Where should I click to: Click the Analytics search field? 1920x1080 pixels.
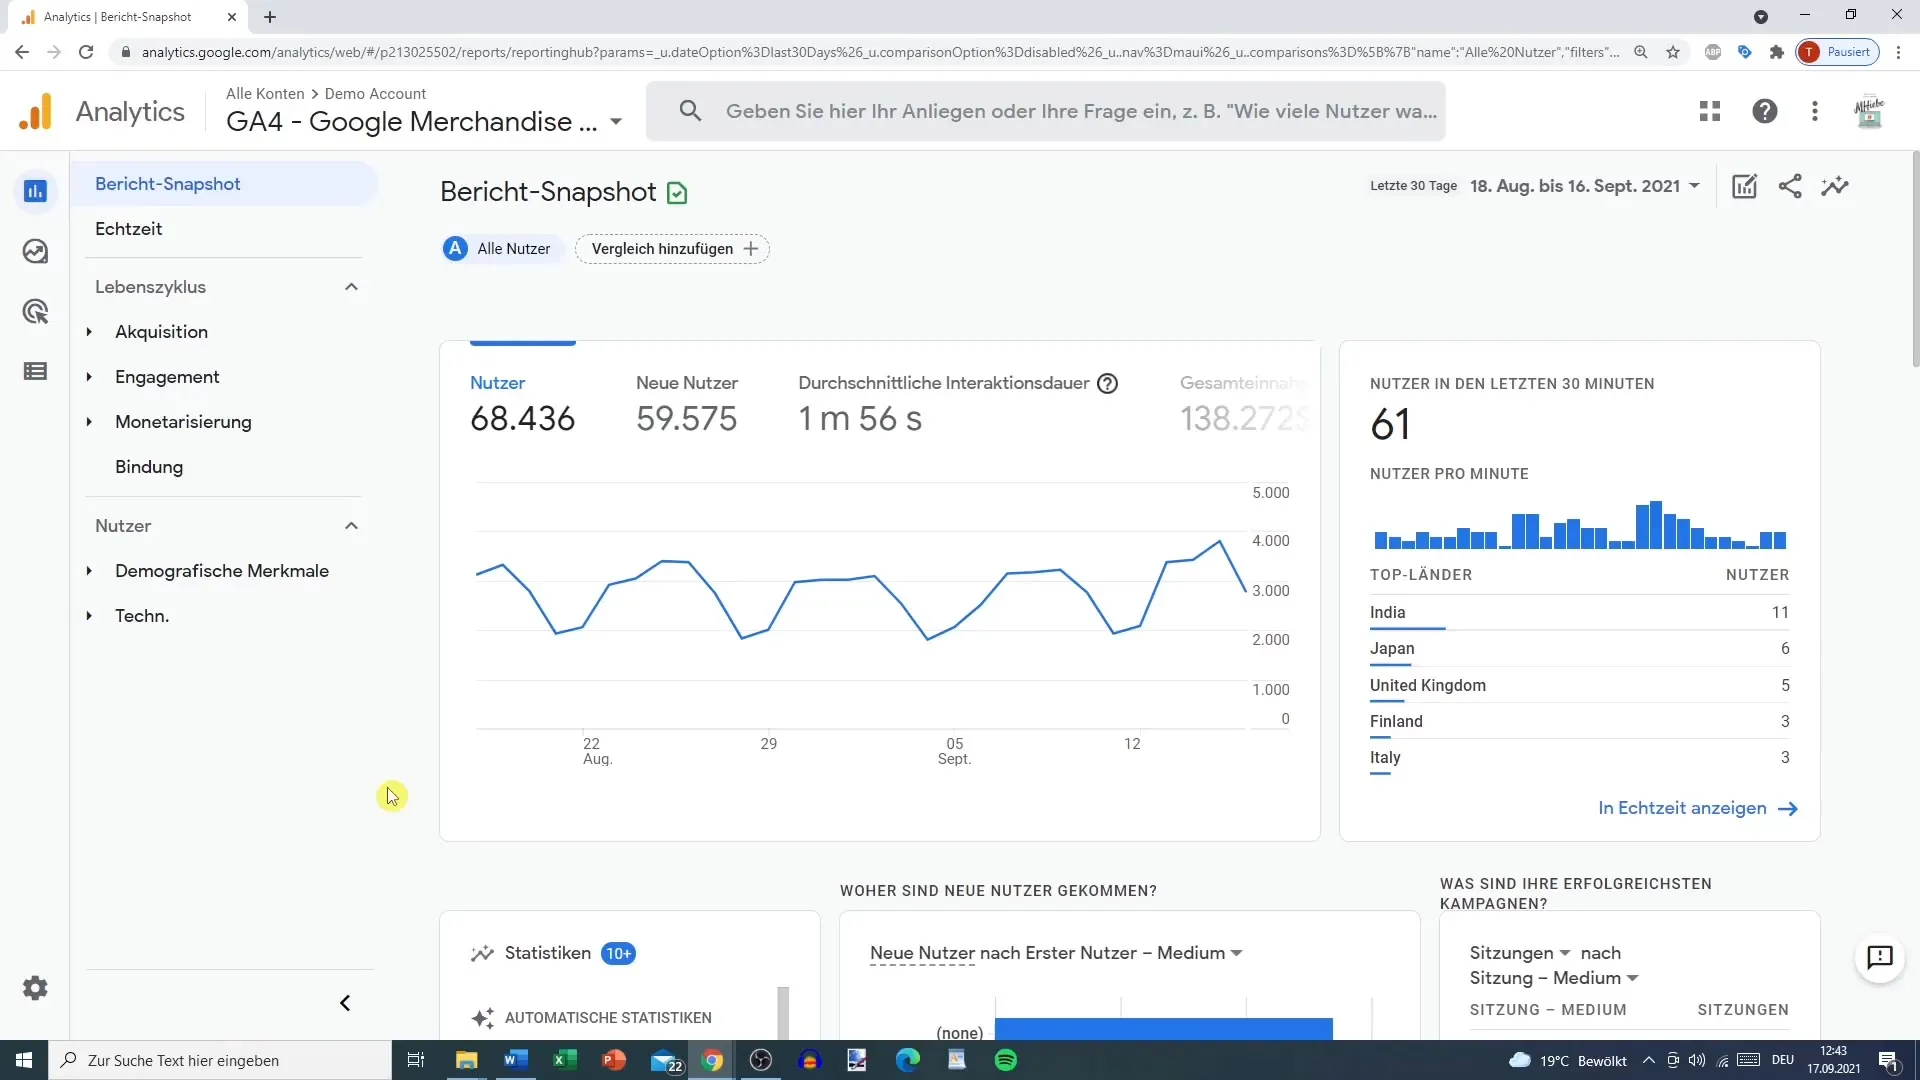click(1046, 111)
